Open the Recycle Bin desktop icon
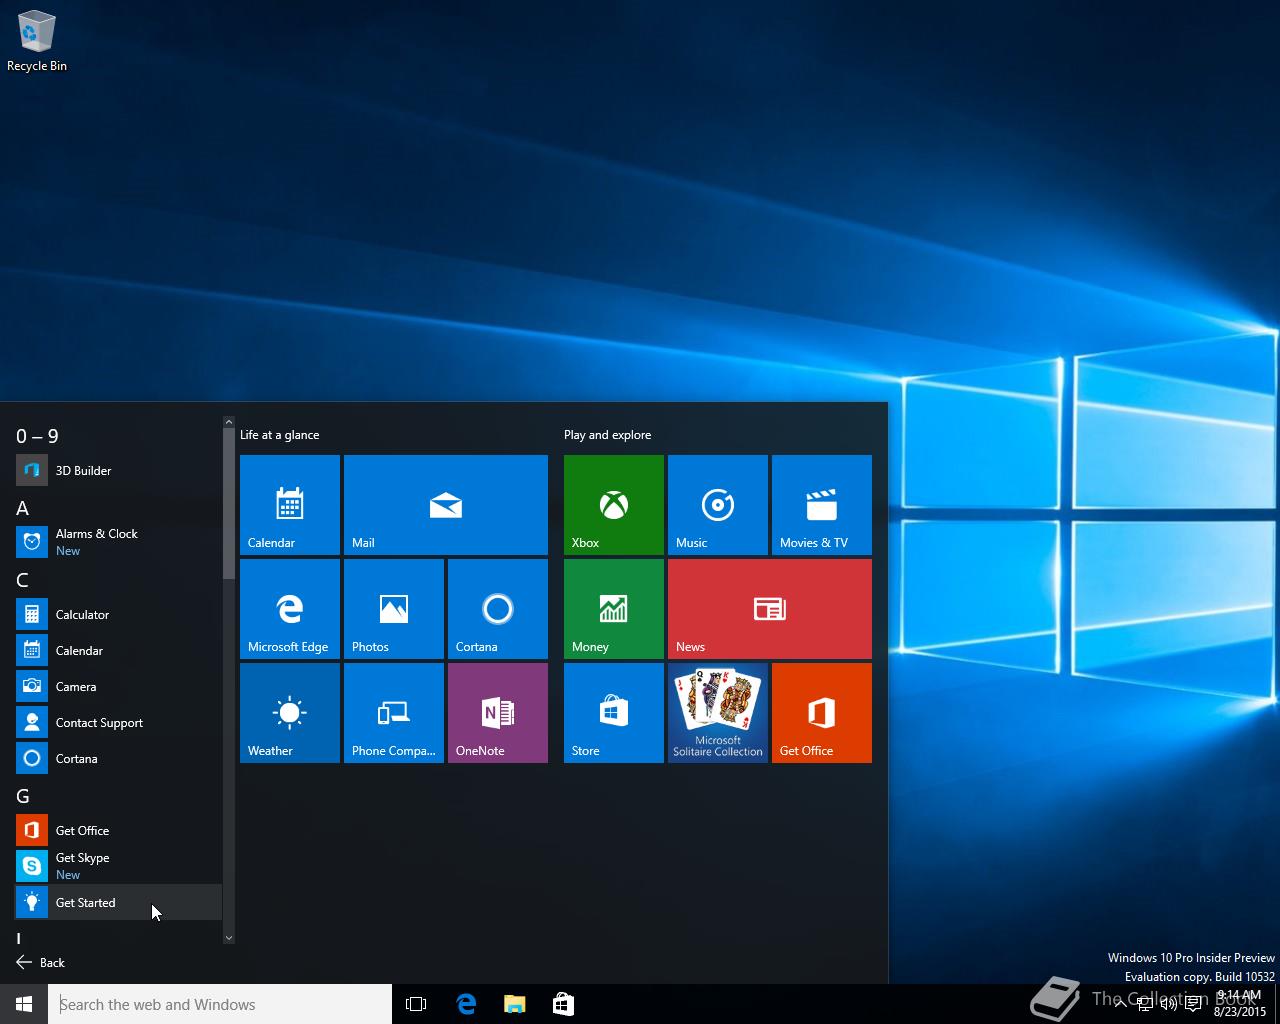 (37, 42)
